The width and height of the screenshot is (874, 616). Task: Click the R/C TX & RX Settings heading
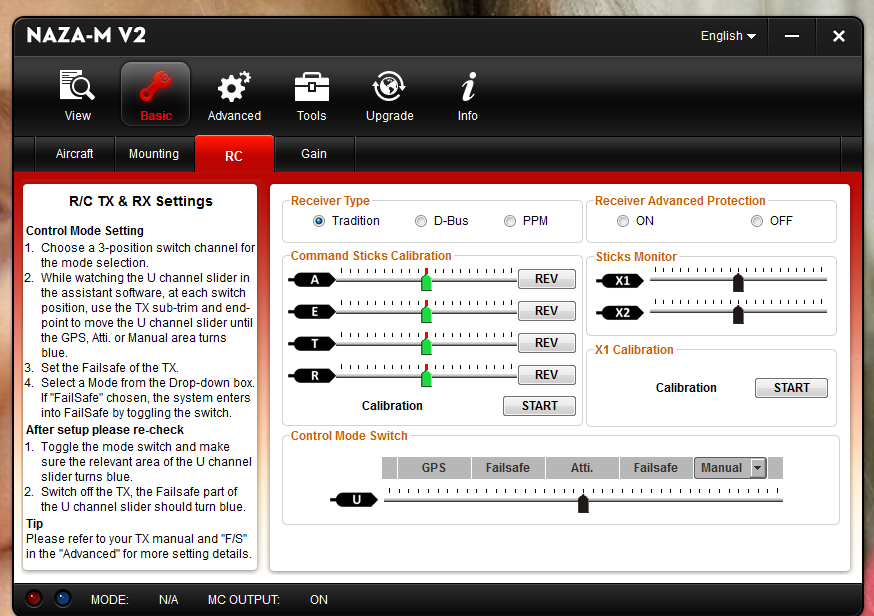pos(140,201)
